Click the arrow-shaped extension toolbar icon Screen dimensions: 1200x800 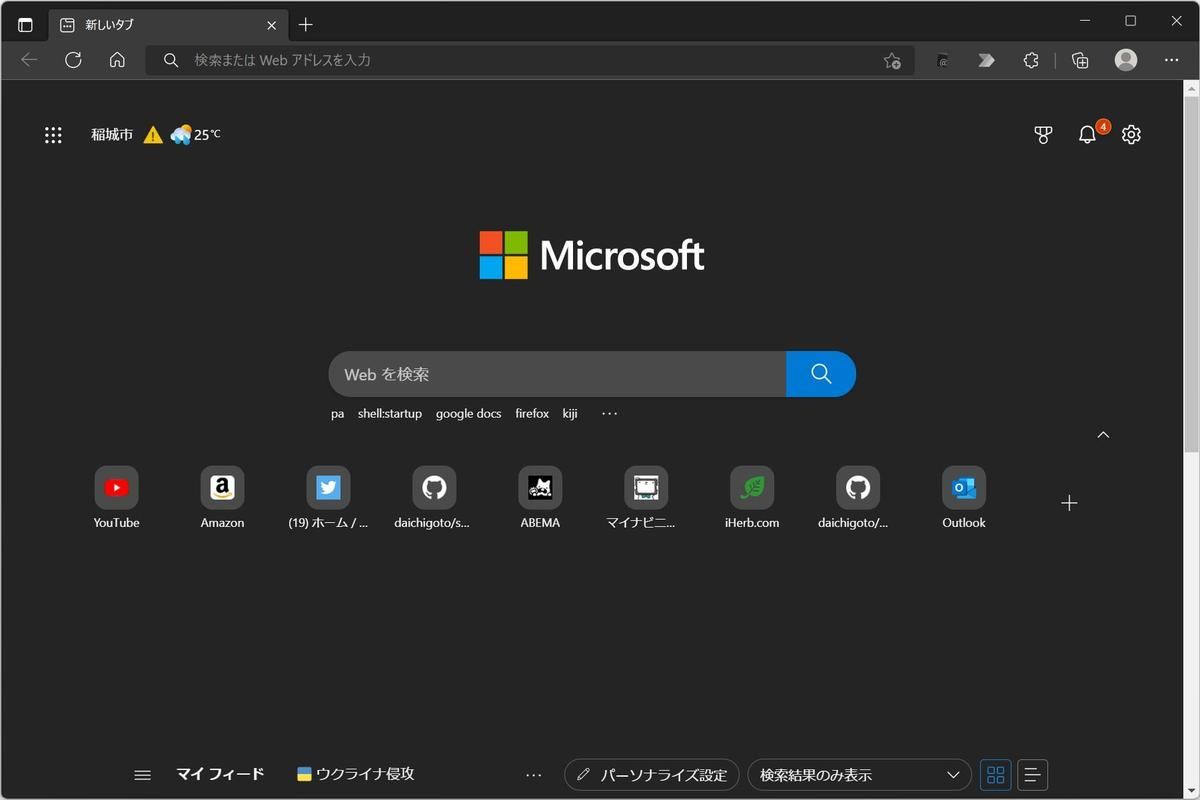click(x=986, y=60)
